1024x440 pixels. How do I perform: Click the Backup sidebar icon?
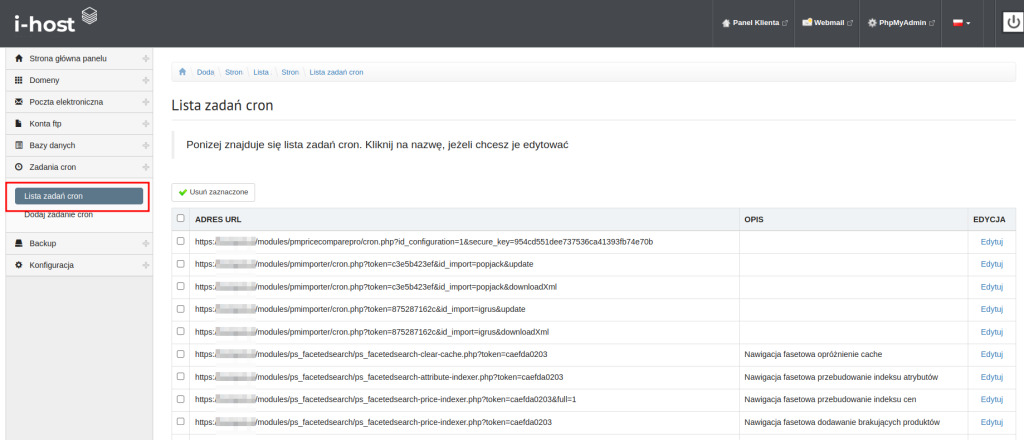(19, 243)
